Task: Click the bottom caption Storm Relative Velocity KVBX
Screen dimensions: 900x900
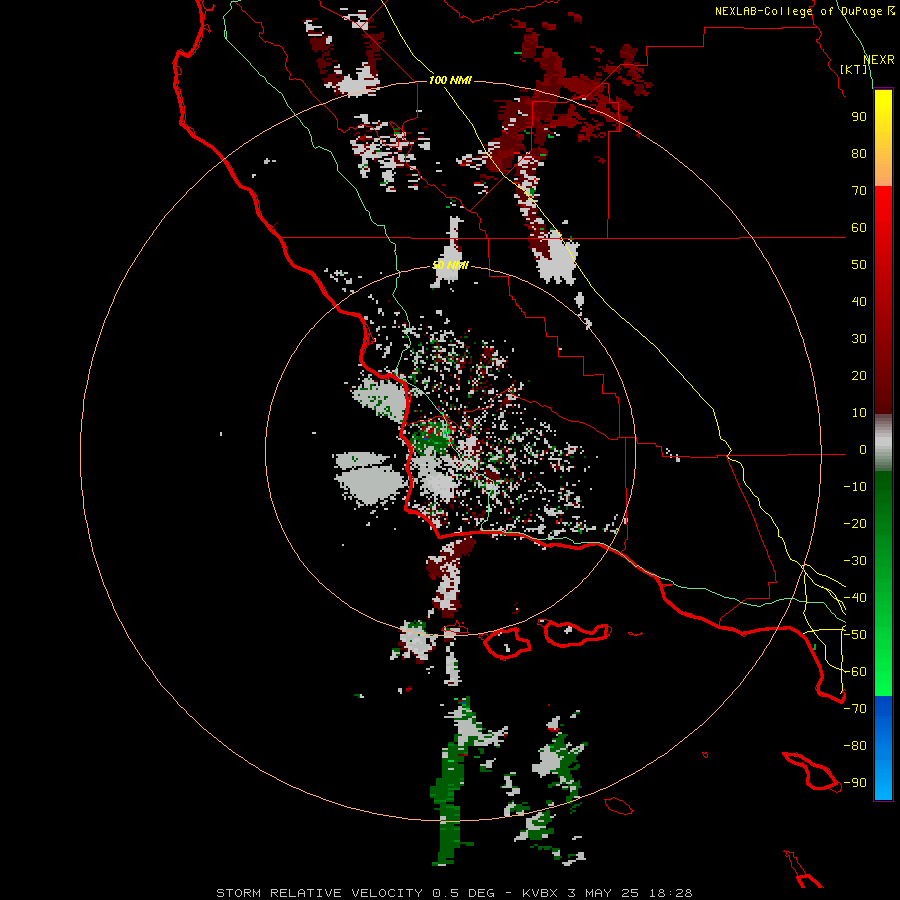Action: 454,893
